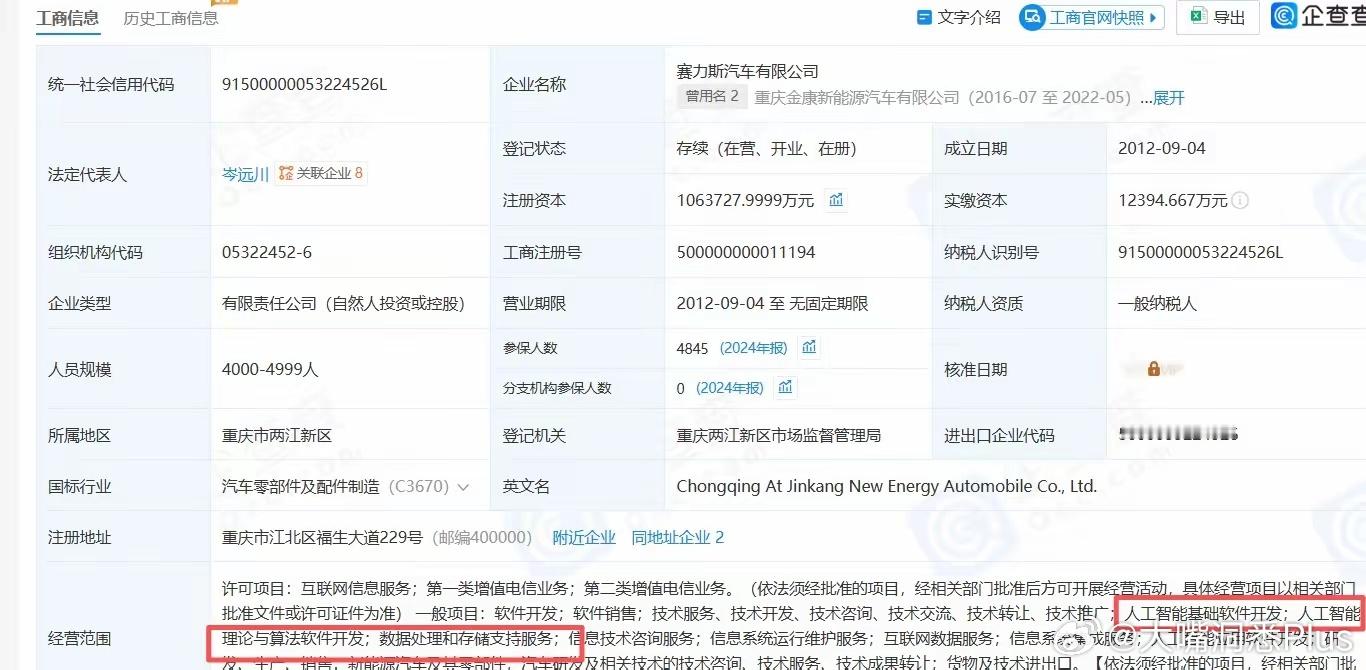This screenshot has height=670, width=1366.
Task: Open legal representative 岑远川 profile
Action: coord(244,173)
